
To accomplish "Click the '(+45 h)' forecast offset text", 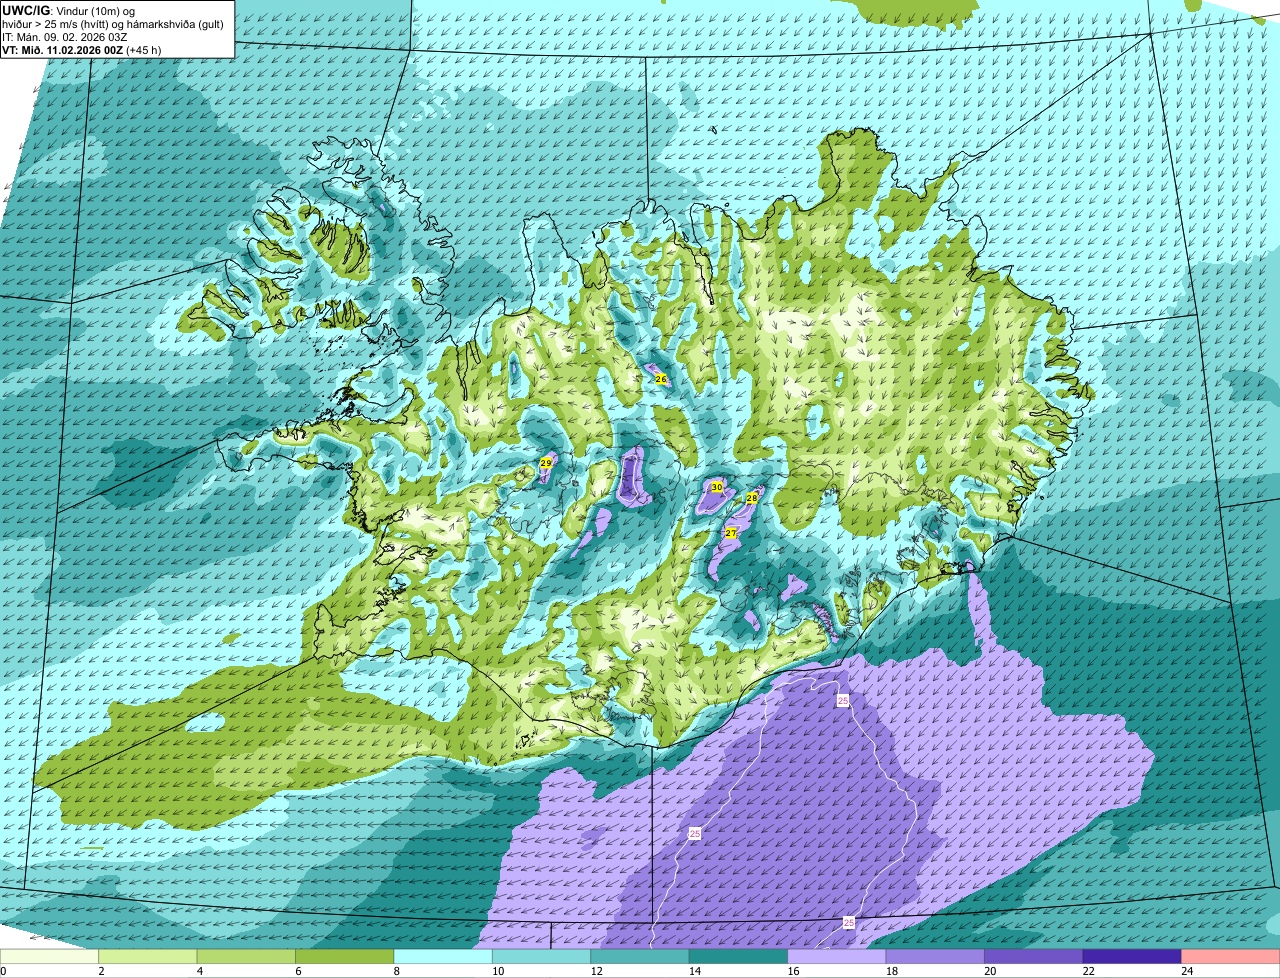I will coord(144,50).
